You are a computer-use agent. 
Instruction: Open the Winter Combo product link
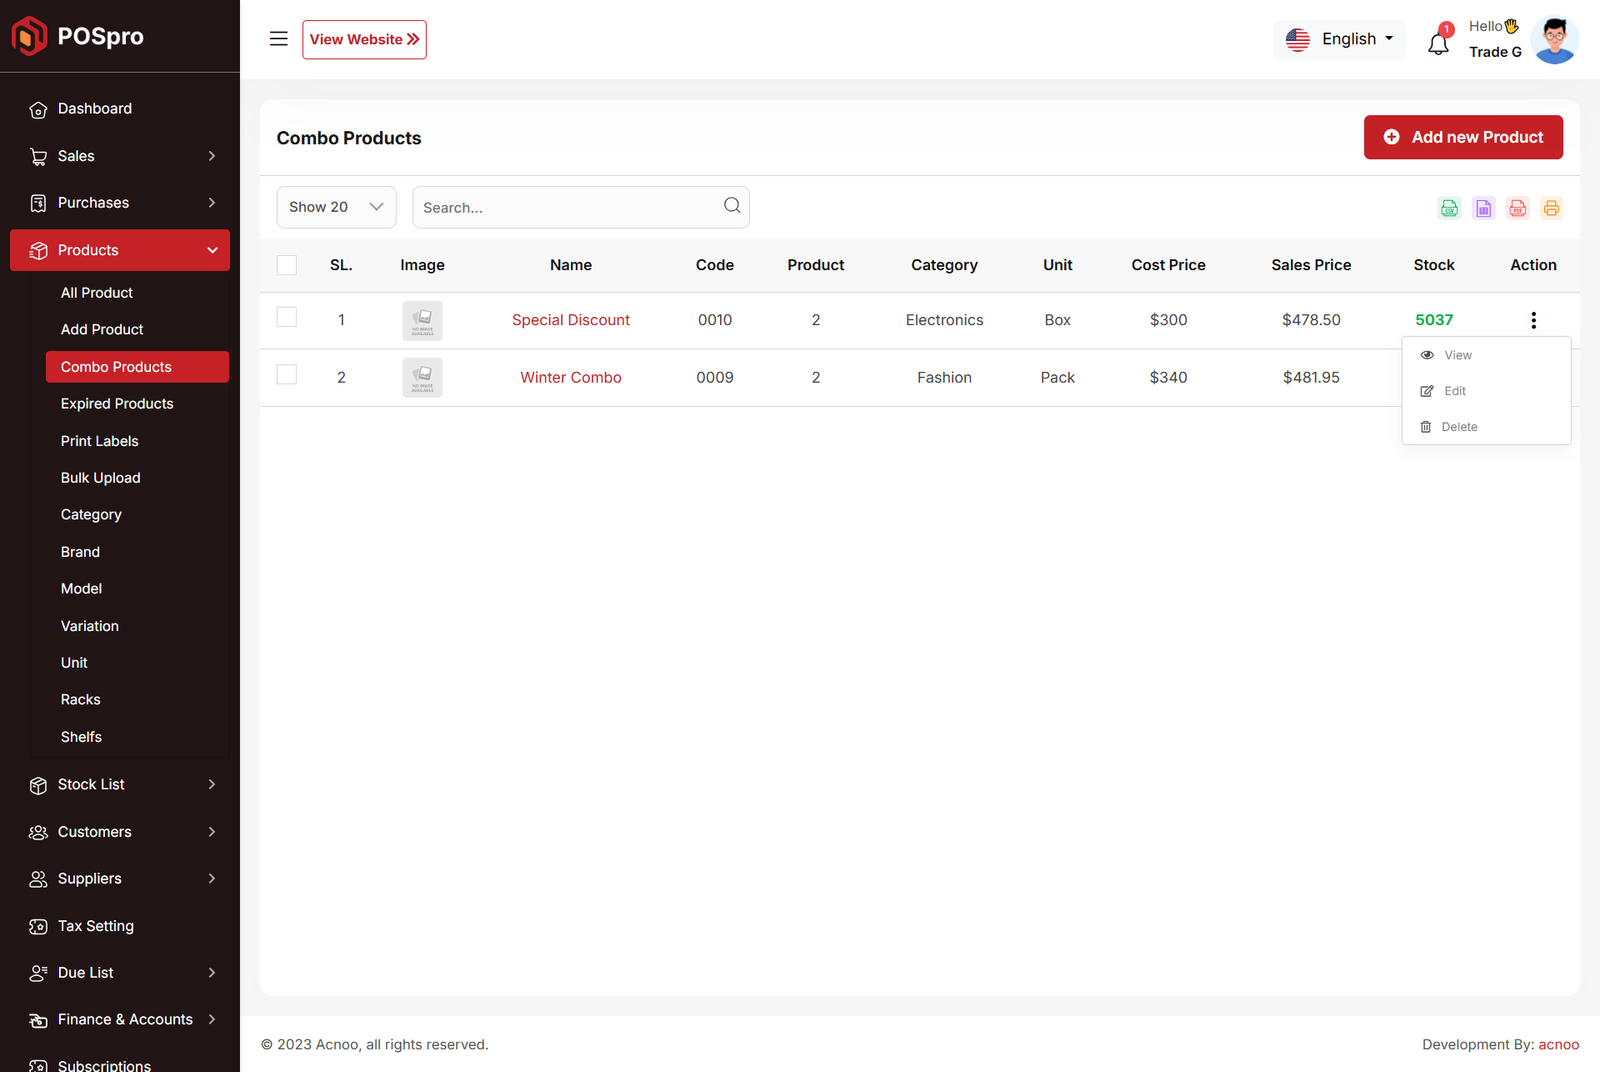tap(570, 378)
